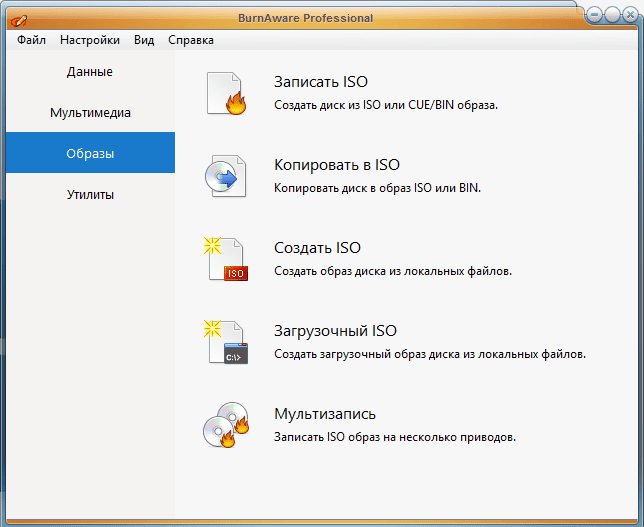Click description 'Создать образ диска из локальных файлов.'
The width and height of the screenshot is (644, 527).
click(x=393, y=271)
